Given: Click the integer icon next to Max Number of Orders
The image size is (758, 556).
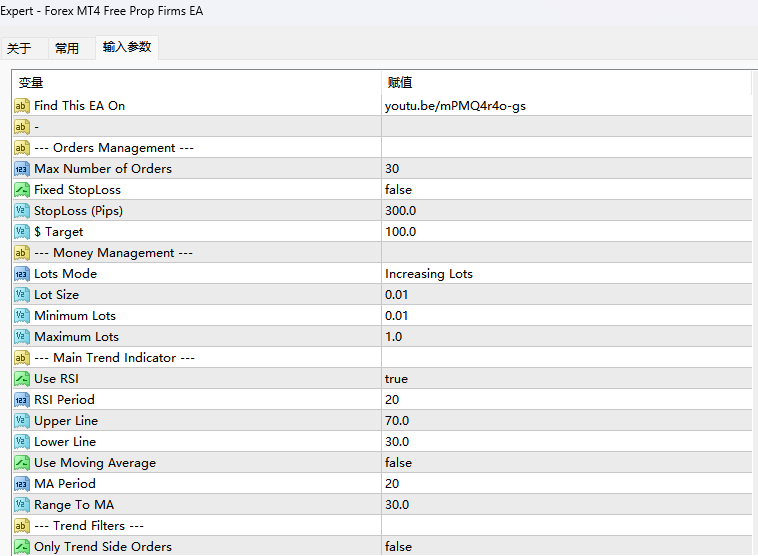Looking at the screenshot, I should click(x=22, y=169).
